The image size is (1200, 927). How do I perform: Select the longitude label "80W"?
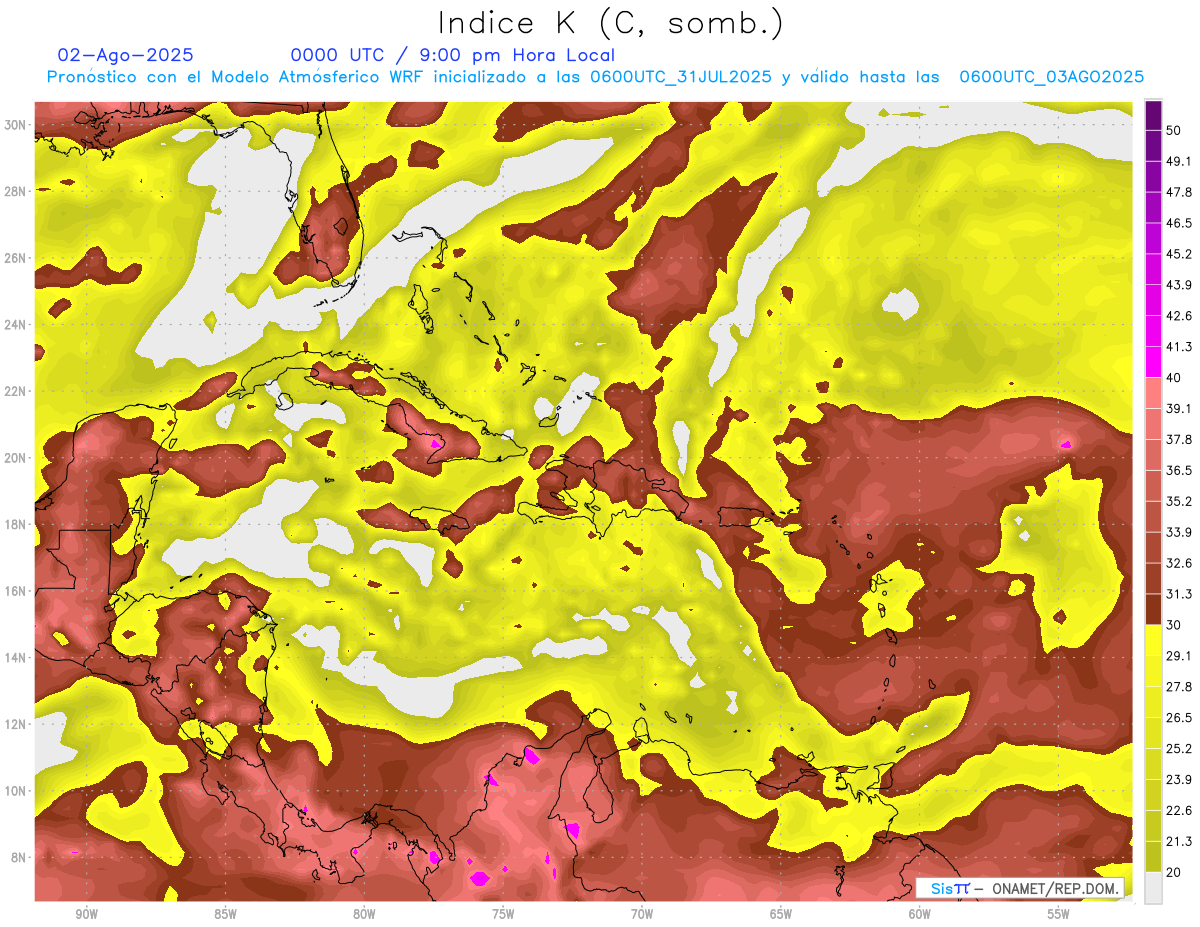(364, 914)
